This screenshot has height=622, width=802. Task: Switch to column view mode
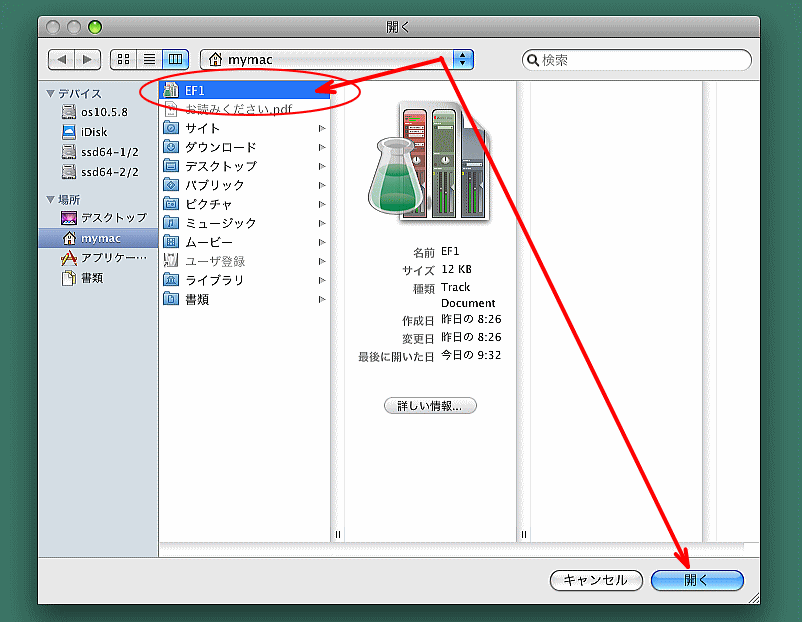(x=175, y=60)
